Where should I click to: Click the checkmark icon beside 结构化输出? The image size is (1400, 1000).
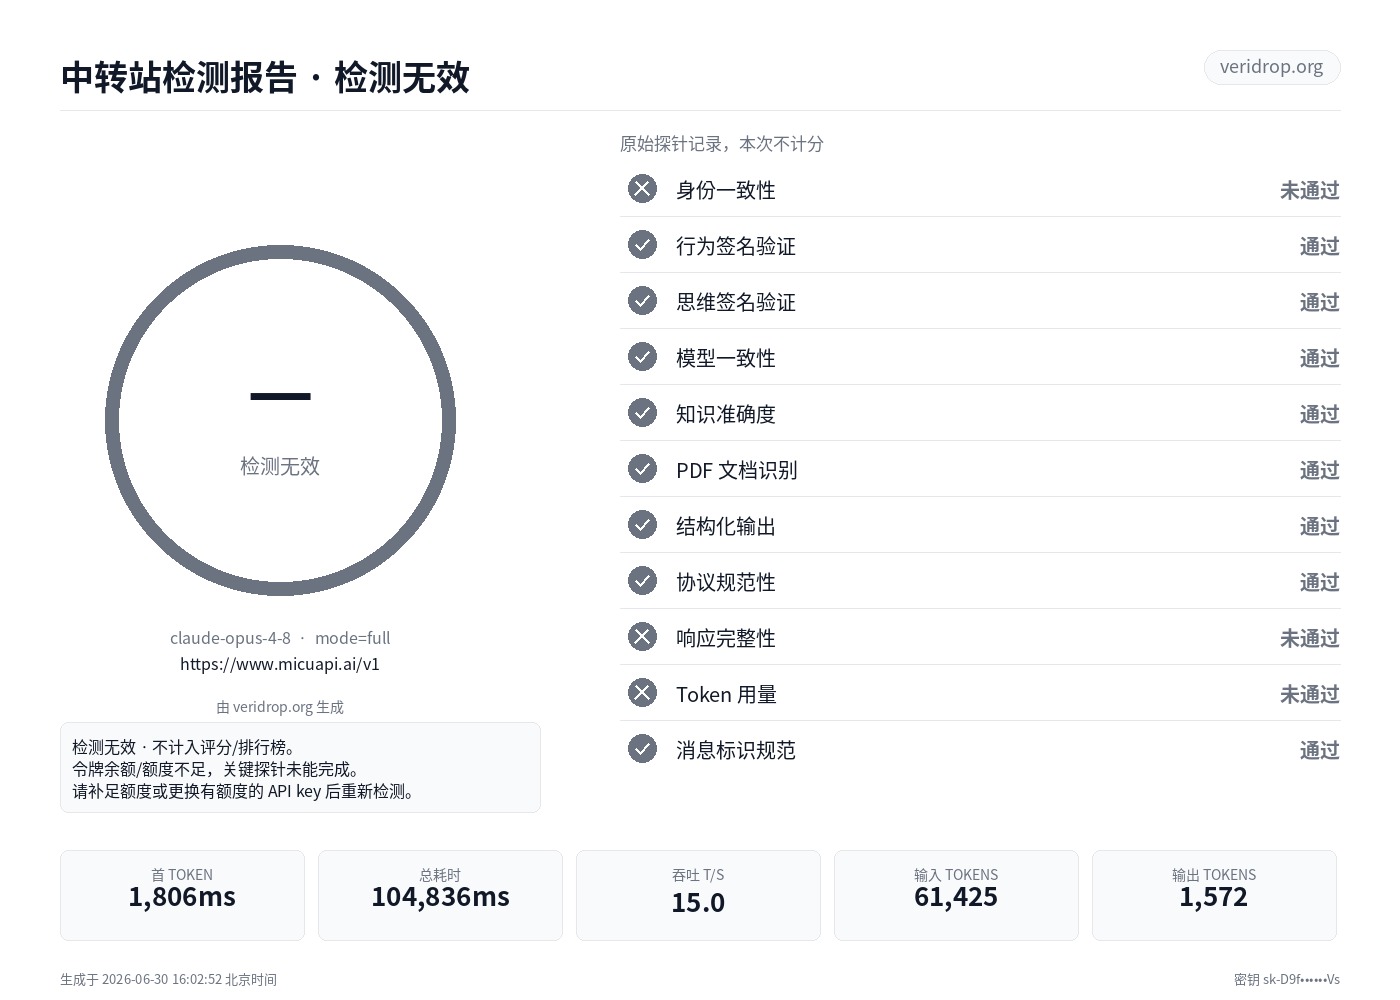coord(642,525)
